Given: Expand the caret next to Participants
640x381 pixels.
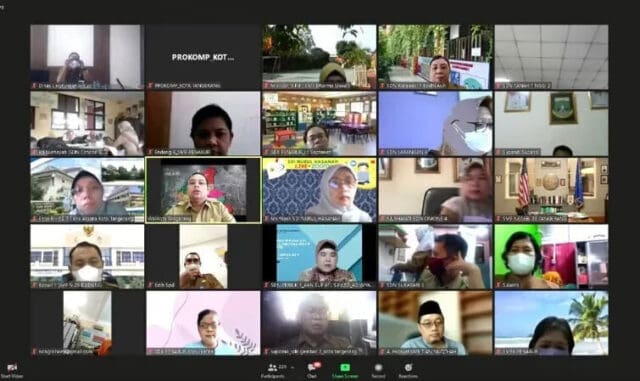Looking at the screenshot, I should coord(292,368).
